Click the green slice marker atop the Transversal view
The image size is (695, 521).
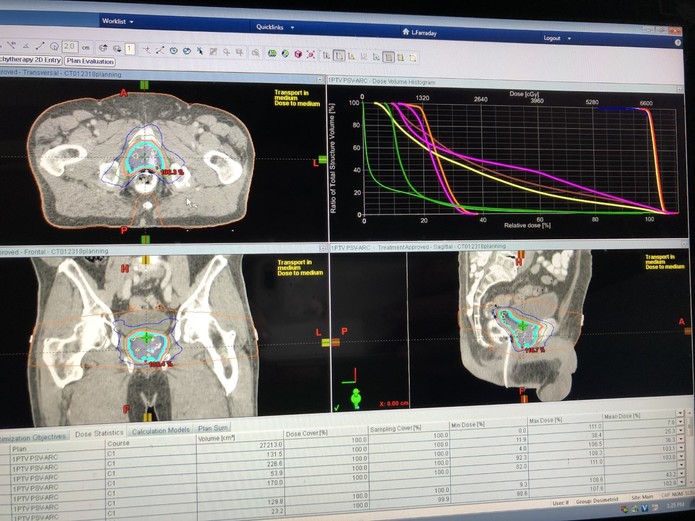click(x=144, y=85)
